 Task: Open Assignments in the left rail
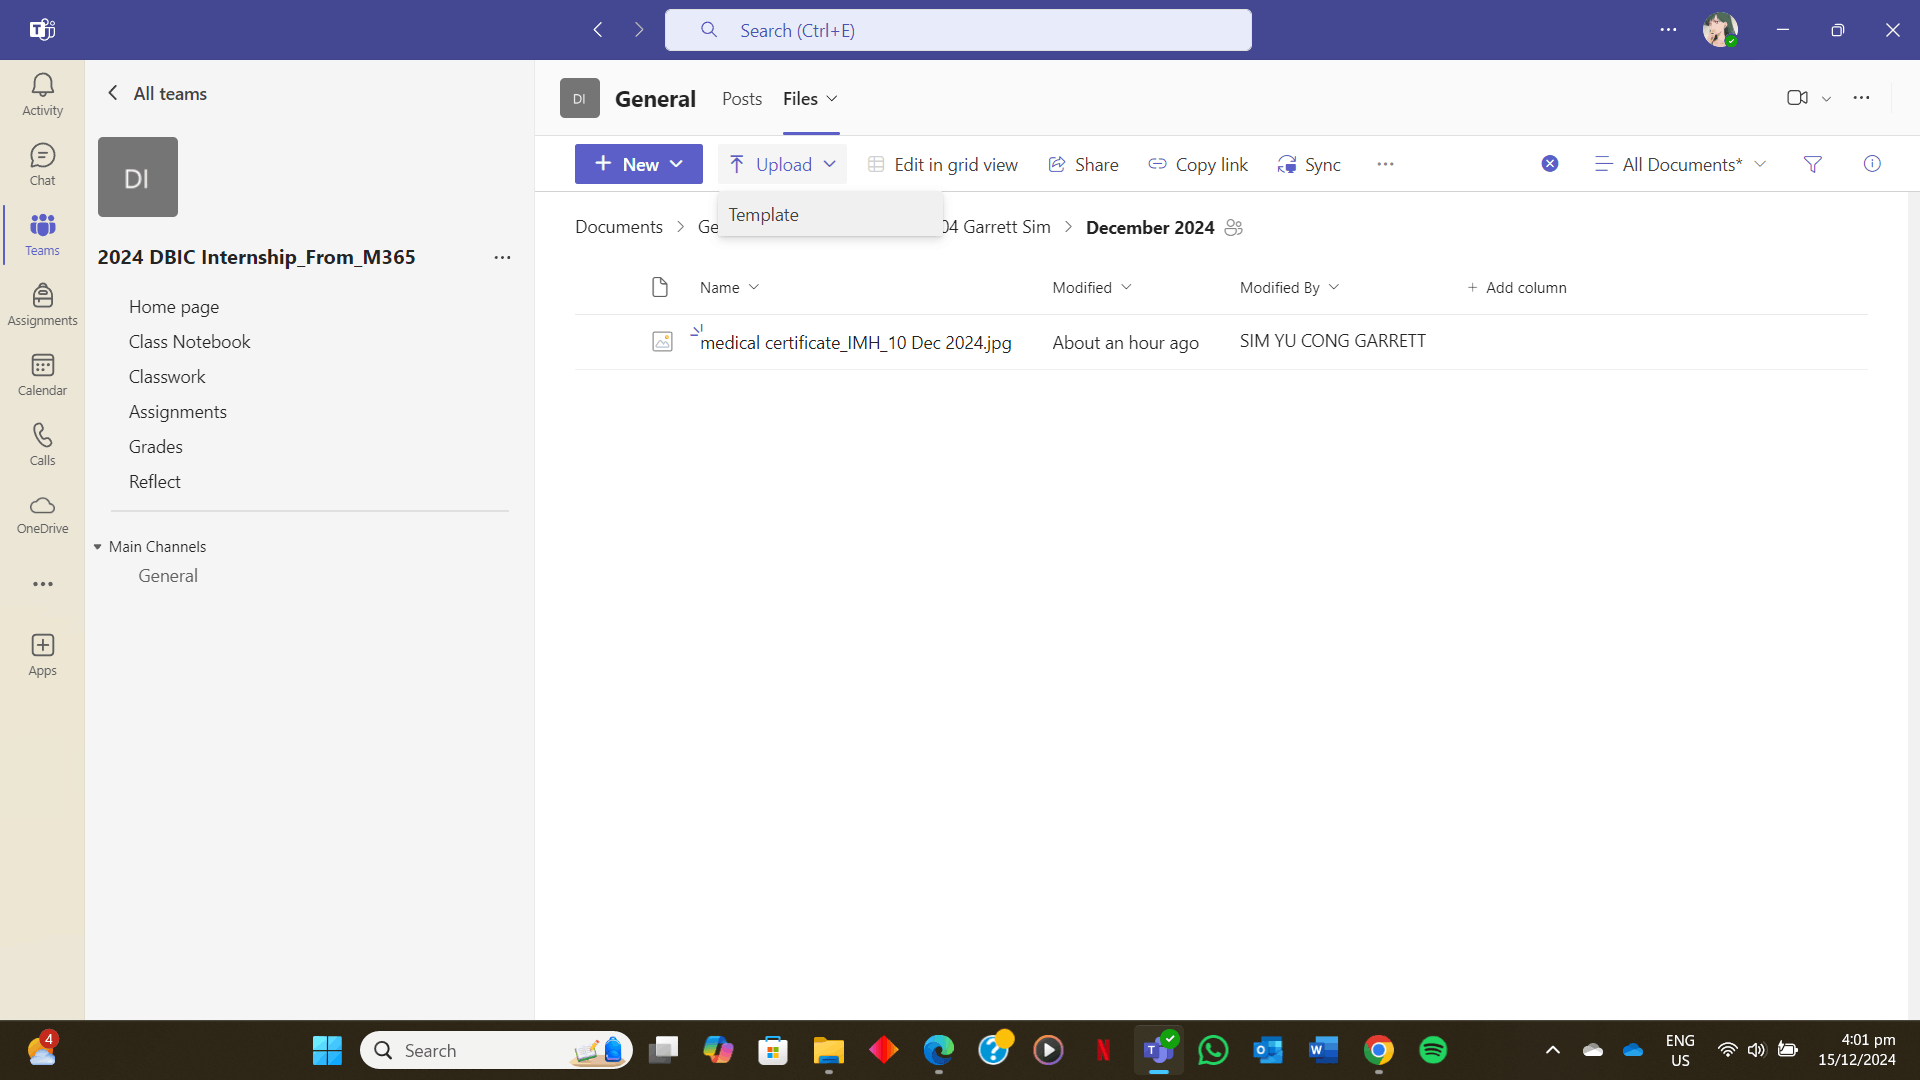42,304
